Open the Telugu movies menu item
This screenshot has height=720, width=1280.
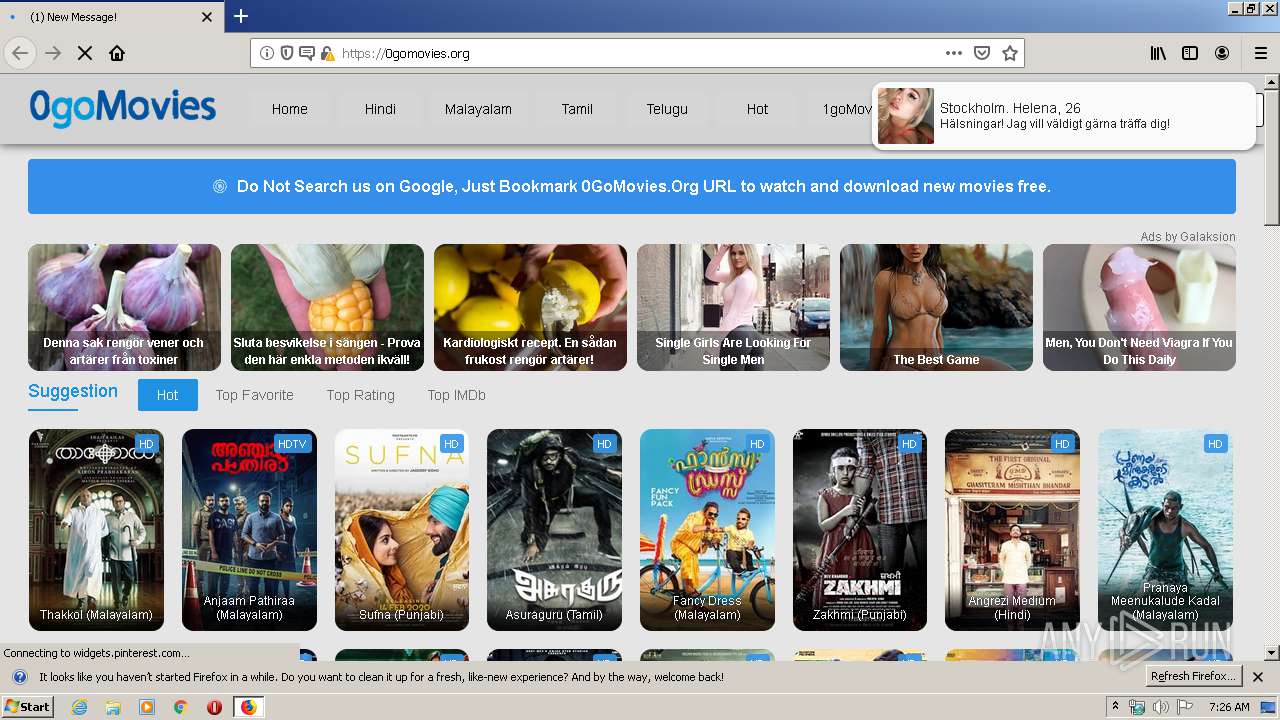(667, 109)
